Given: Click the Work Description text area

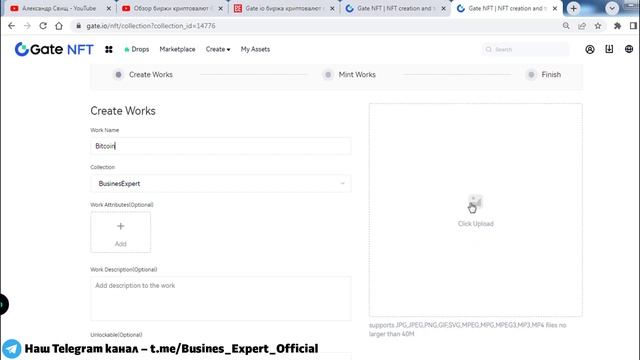Looking at the screenshot, I should pos(220,298).
